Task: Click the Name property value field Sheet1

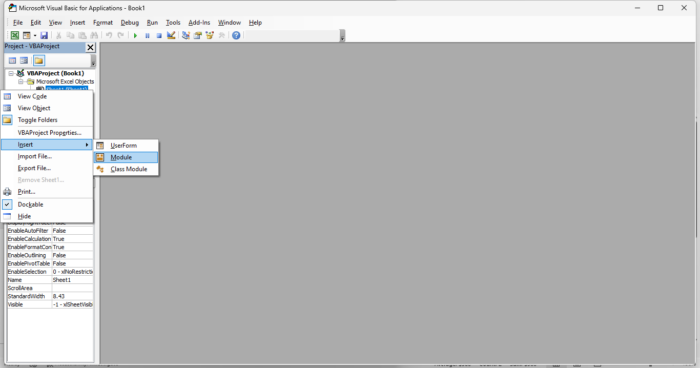Action: 72,280
